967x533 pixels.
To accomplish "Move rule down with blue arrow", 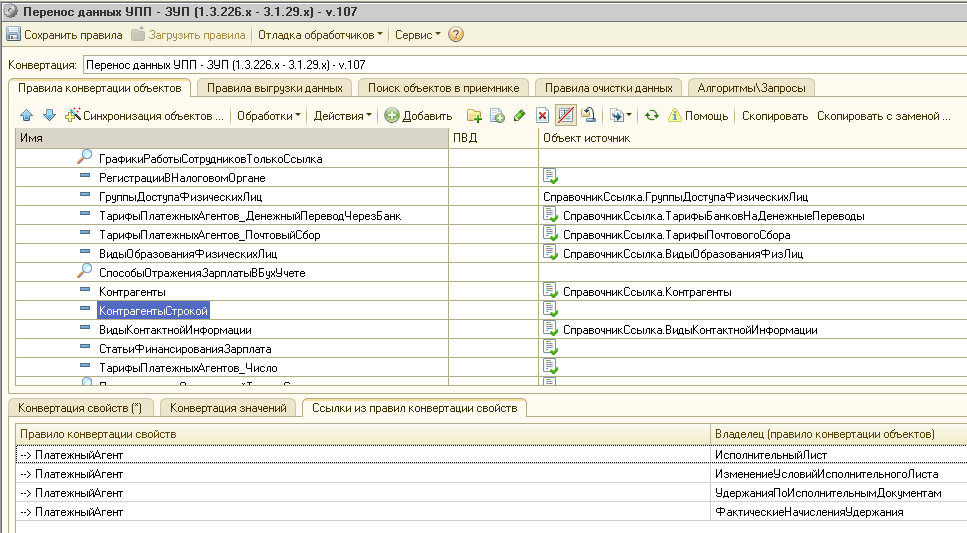I will pyautogui.click(x=49, y=115).
